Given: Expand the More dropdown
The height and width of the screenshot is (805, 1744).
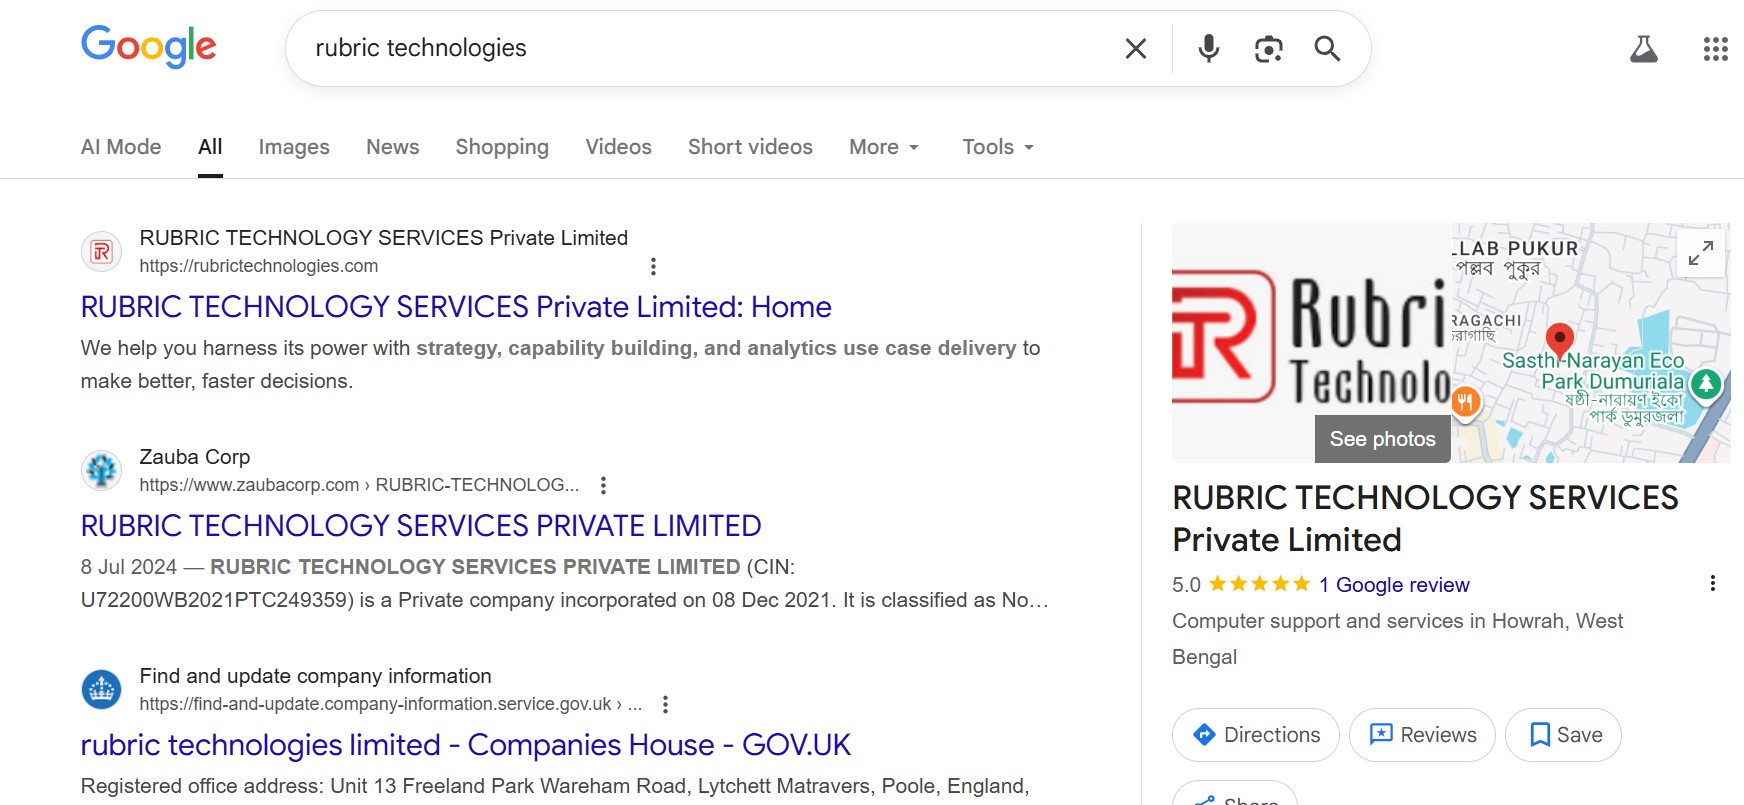Looking at the screenshot, I should click(884, 147).
